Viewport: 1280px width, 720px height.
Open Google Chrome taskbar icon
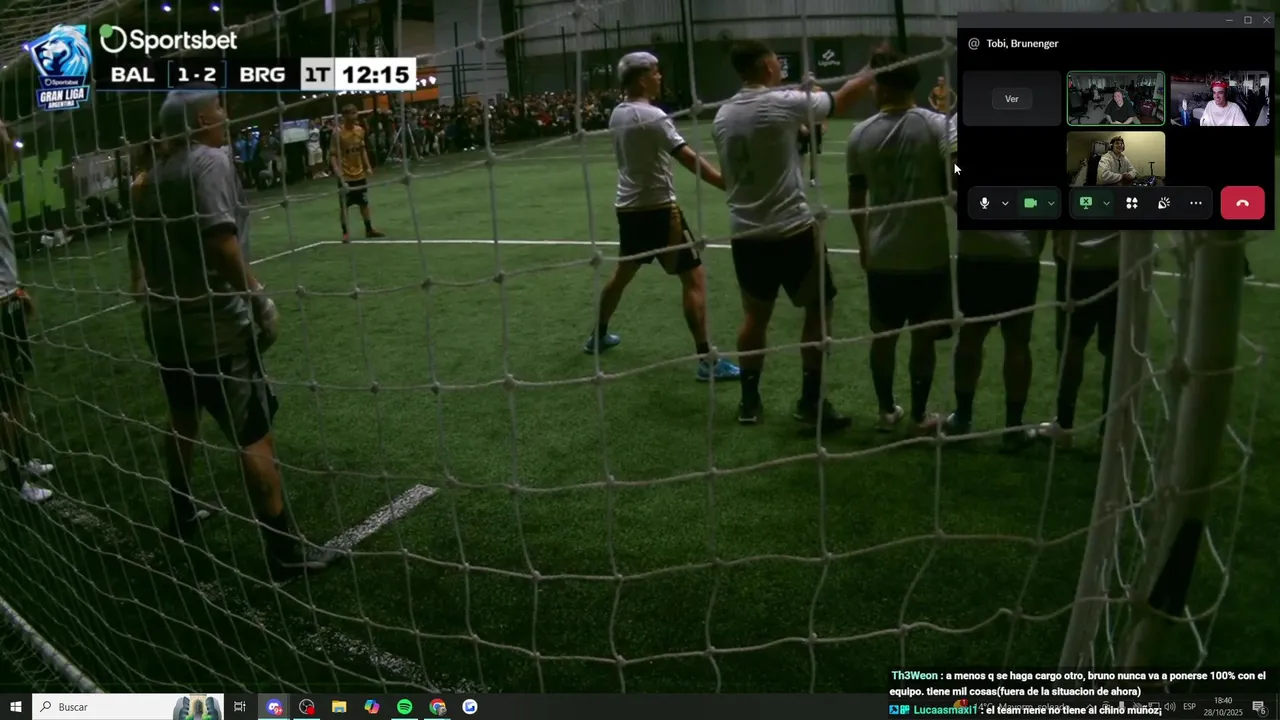438,707
